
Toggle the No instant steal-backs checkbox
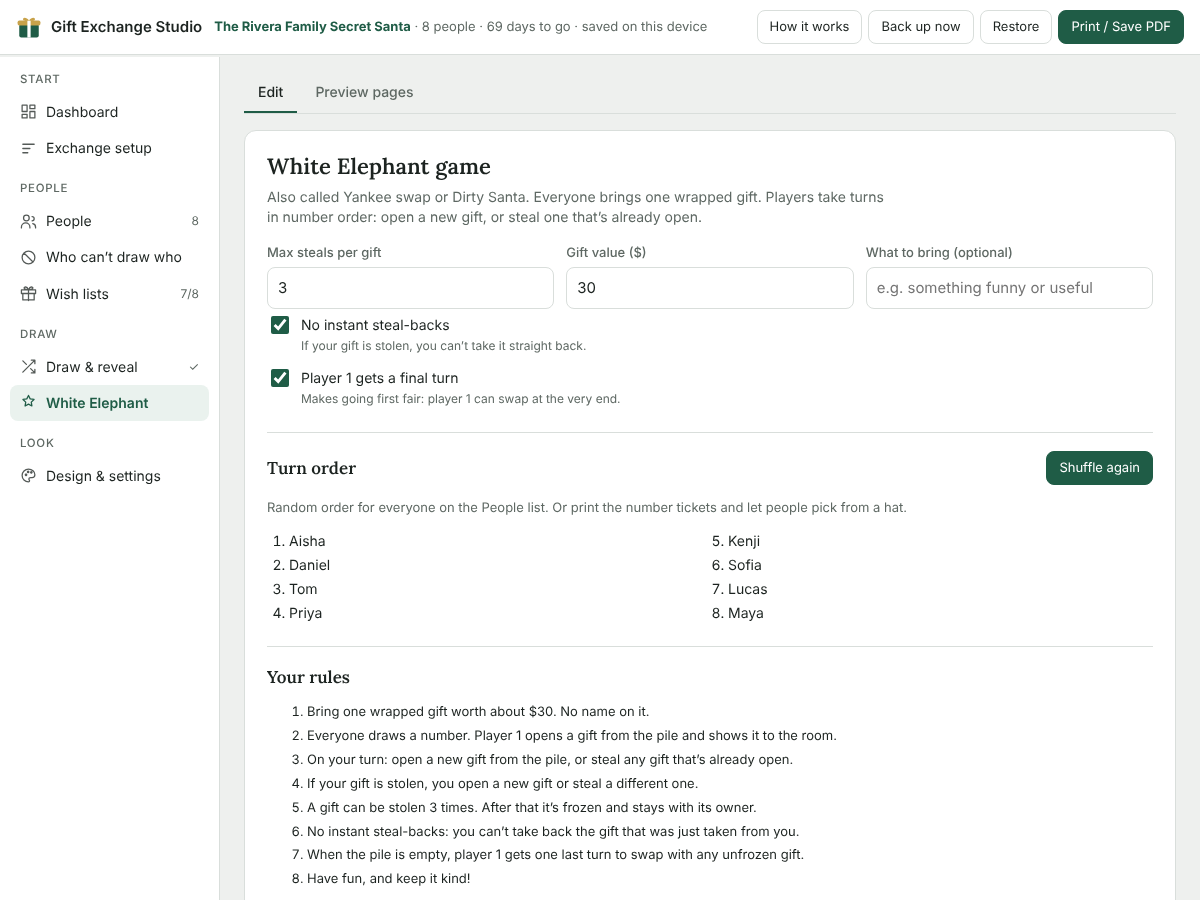pyautogui.click(x=280, y=325)
